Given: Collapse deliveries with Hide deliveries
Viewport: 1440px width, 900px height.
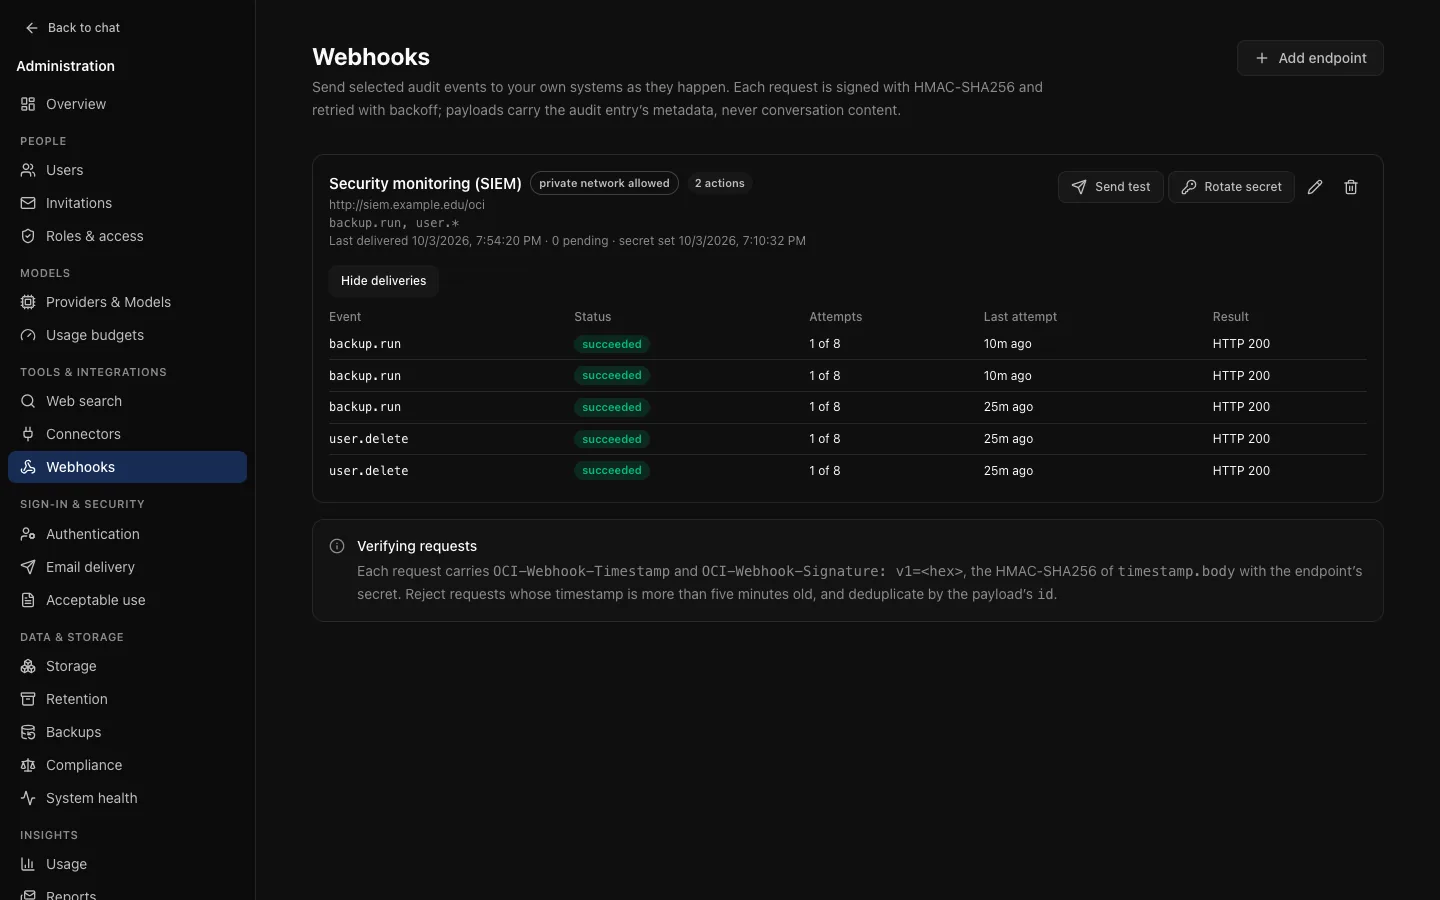Looking at the screenshot, I should (384, 281).
